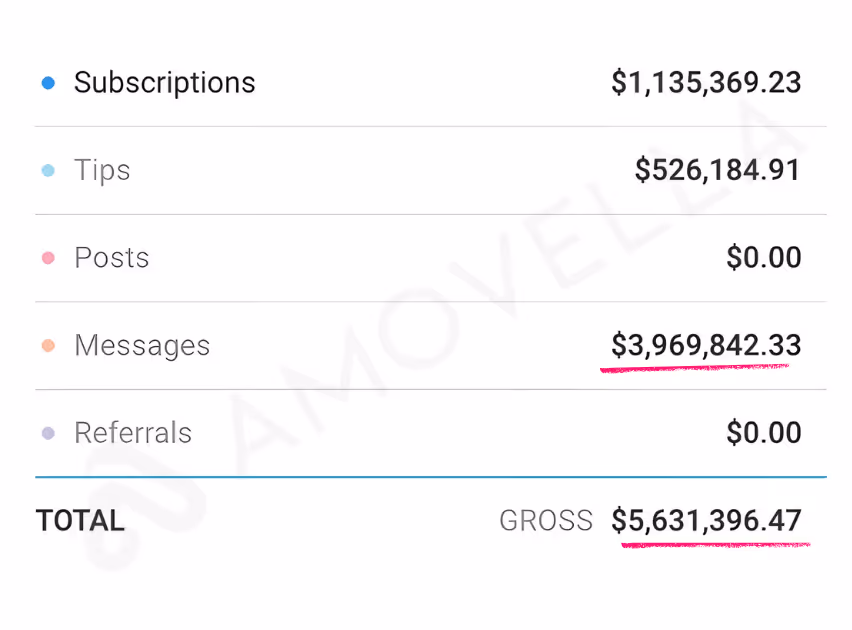Click the pink Posts category dot
Viewport: 852px width, 630px height.
click(48, 257)
